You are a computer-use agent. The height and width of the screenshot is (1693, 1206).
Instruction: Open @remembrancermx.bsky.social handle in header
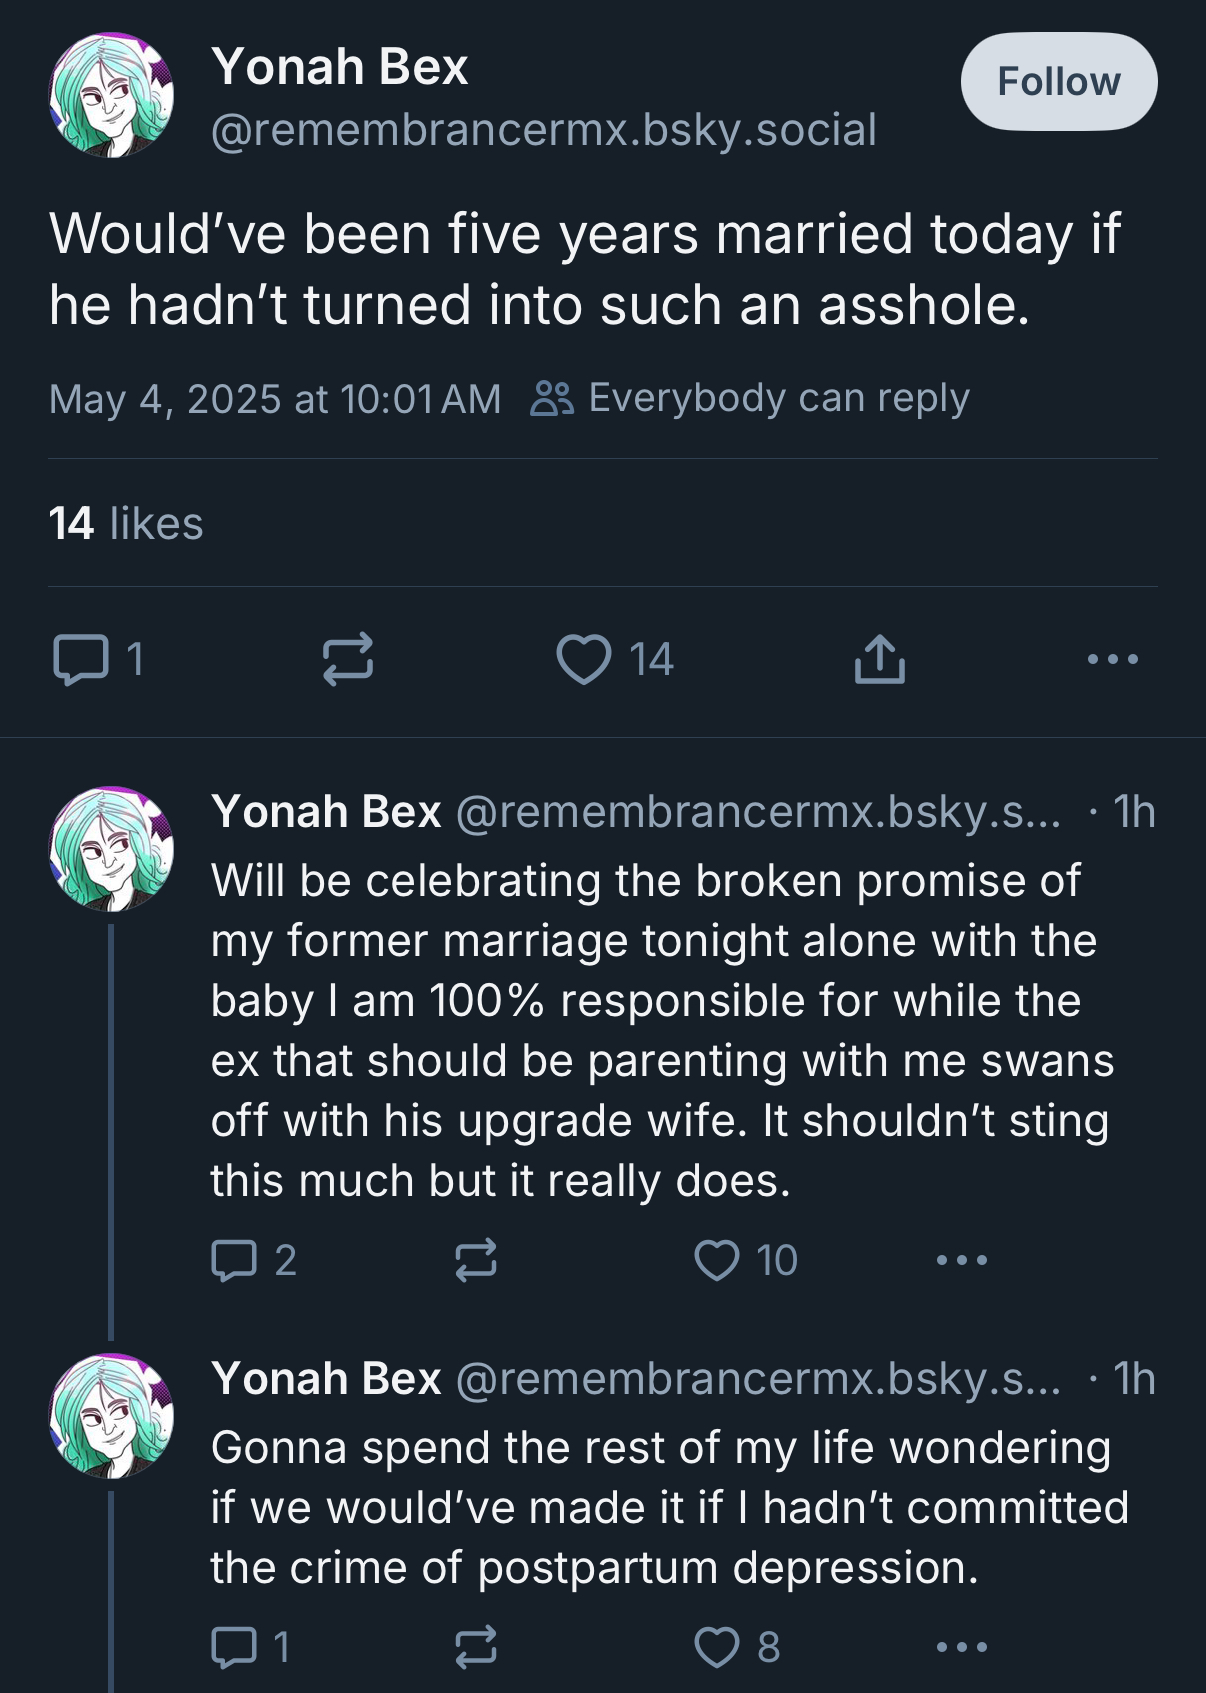coord(543,130)
